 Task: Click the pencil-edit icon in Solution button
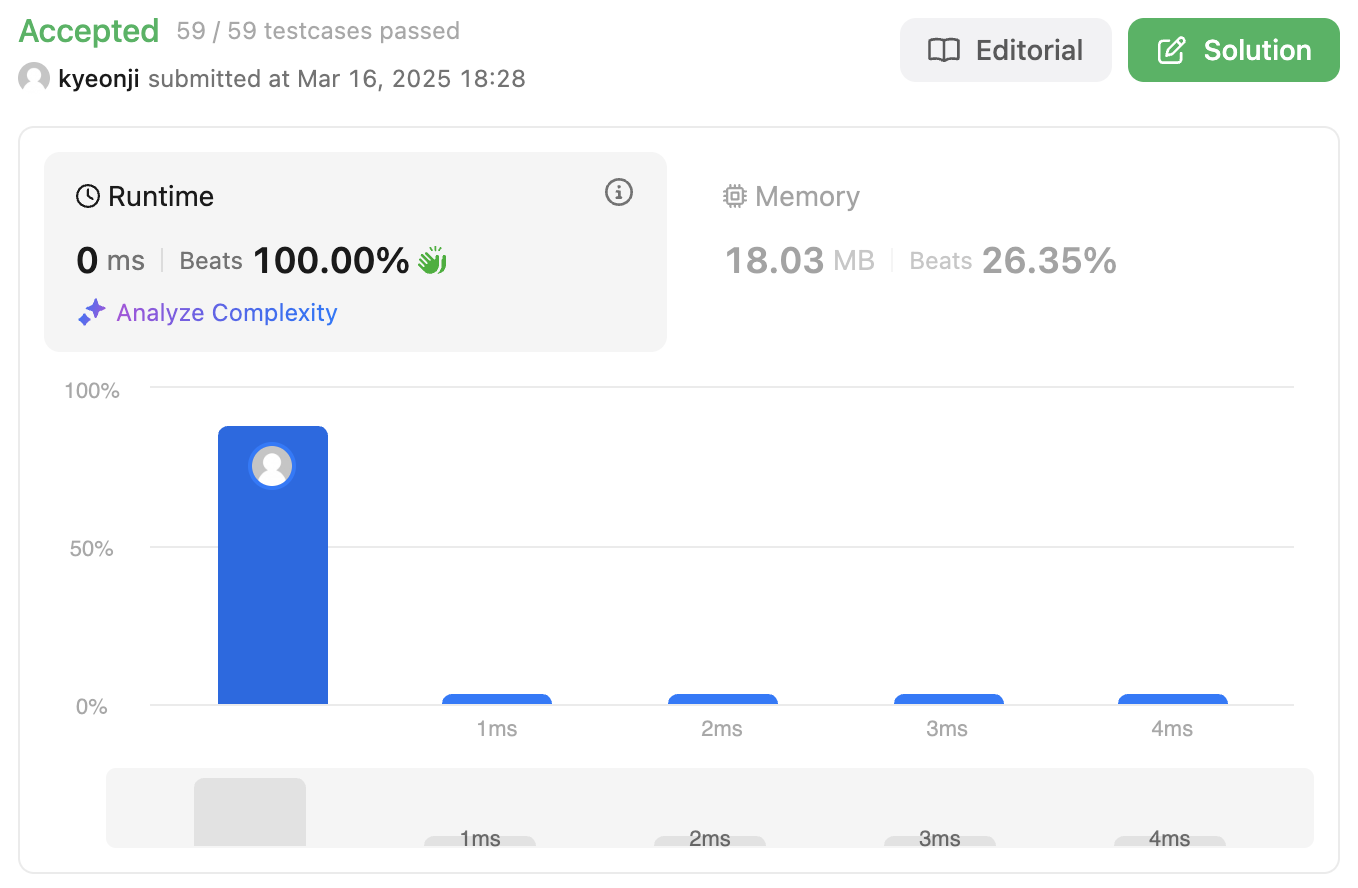(1171, 51)
